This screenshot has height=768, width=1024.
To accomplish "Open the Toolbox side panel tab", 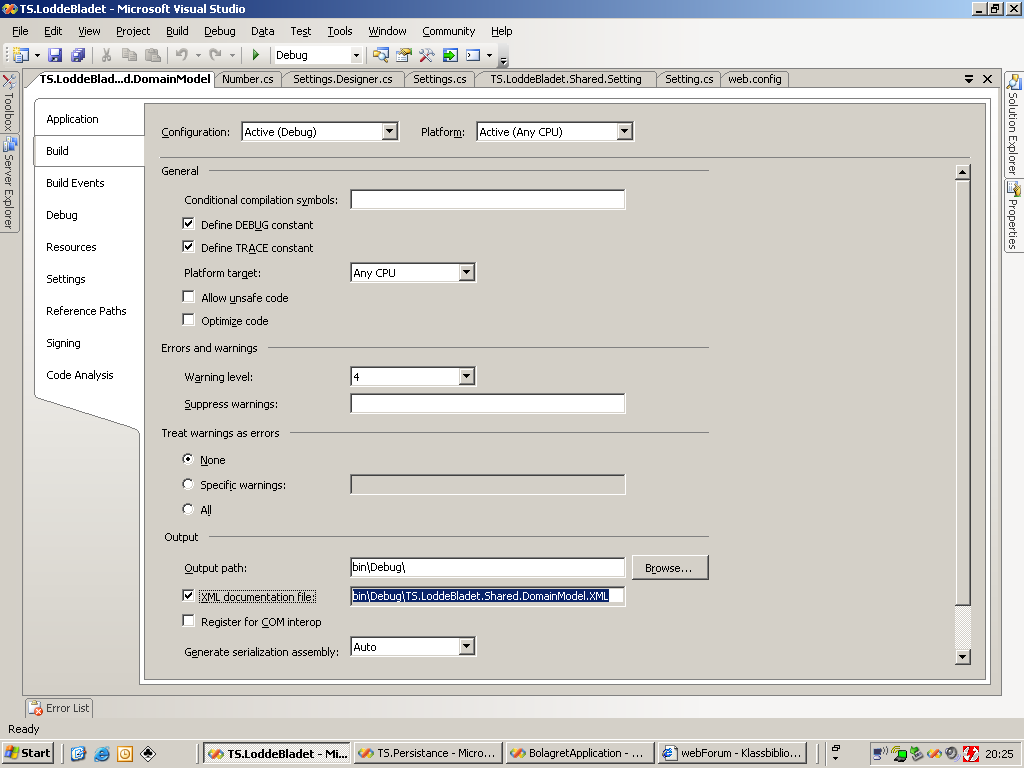I will tap(8, 103).
